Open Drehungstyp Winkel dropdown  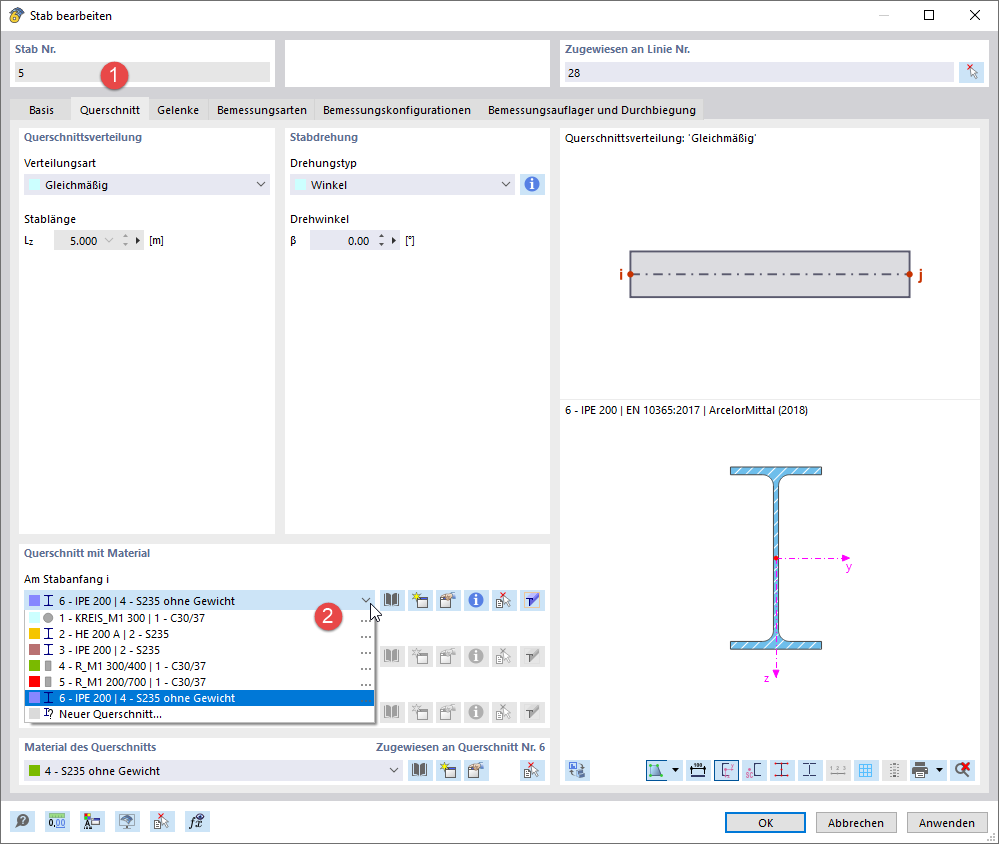click(505, 184)
